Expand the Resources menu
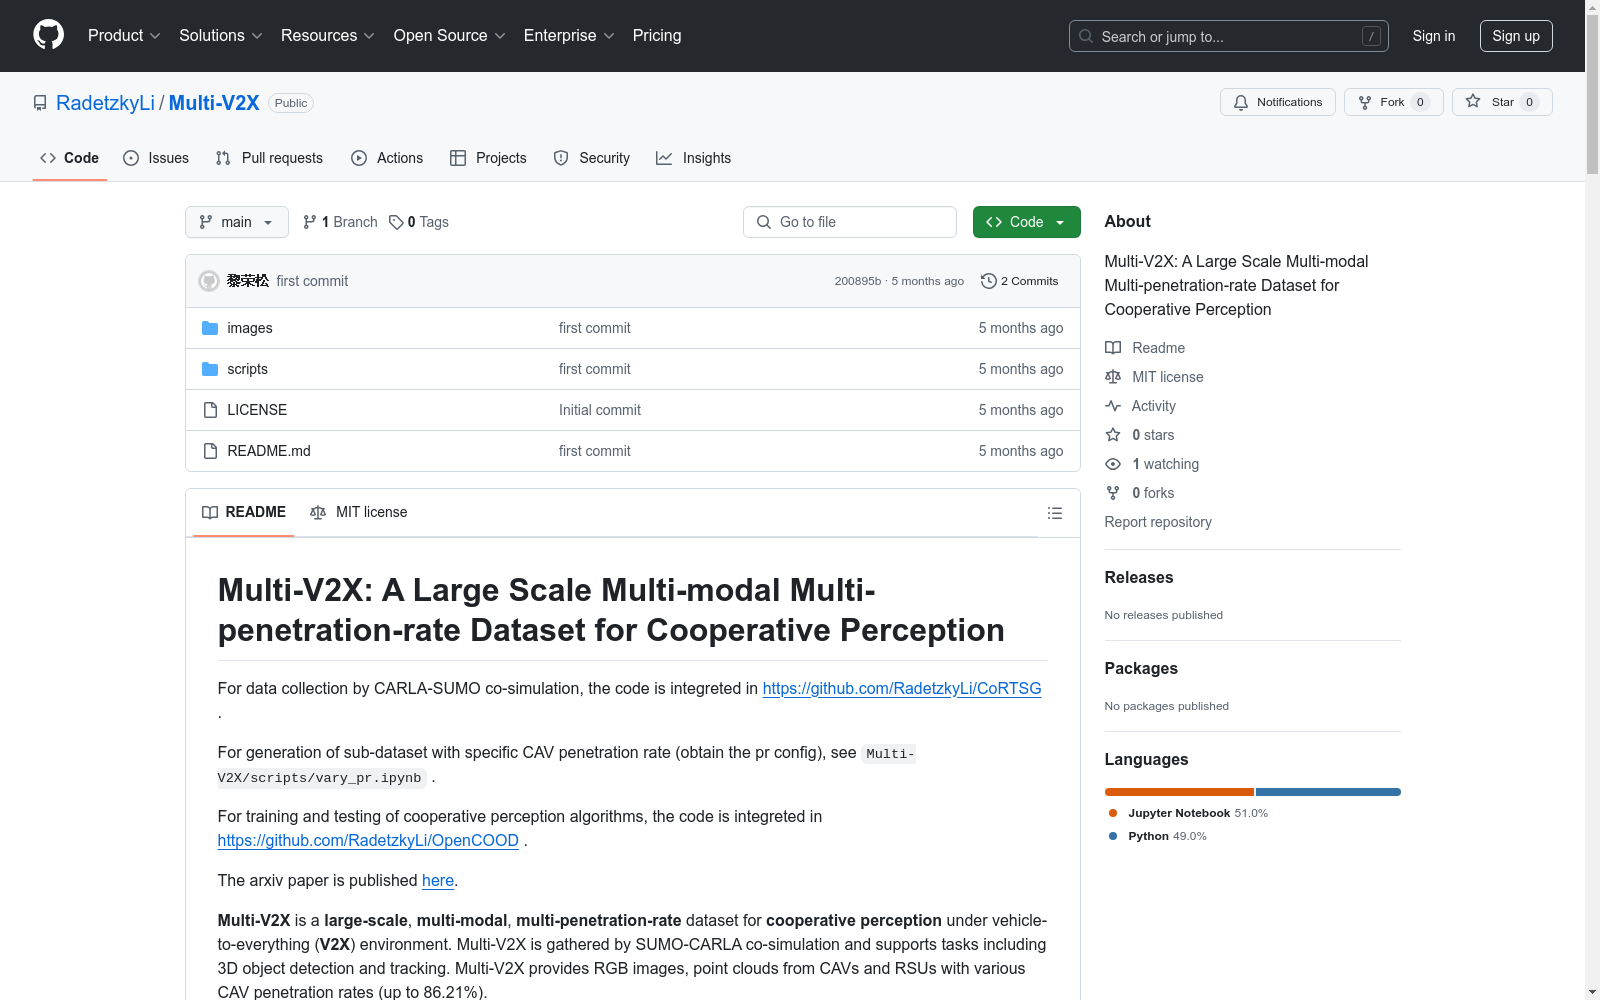This screenshot has height=1000, width=1600. [328, 36]
